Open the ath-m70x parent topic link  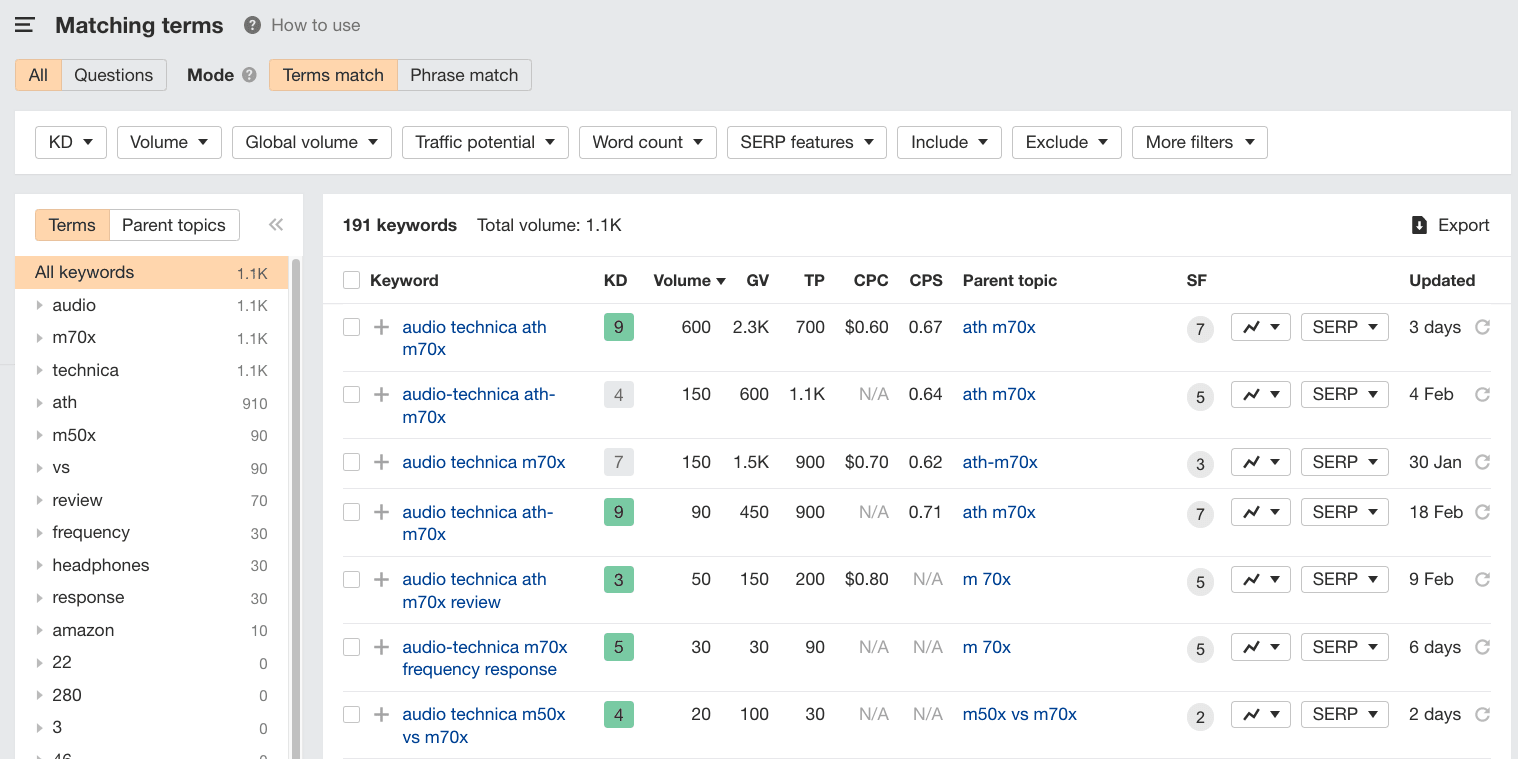pyautogui.click(x=1000, y=462)
